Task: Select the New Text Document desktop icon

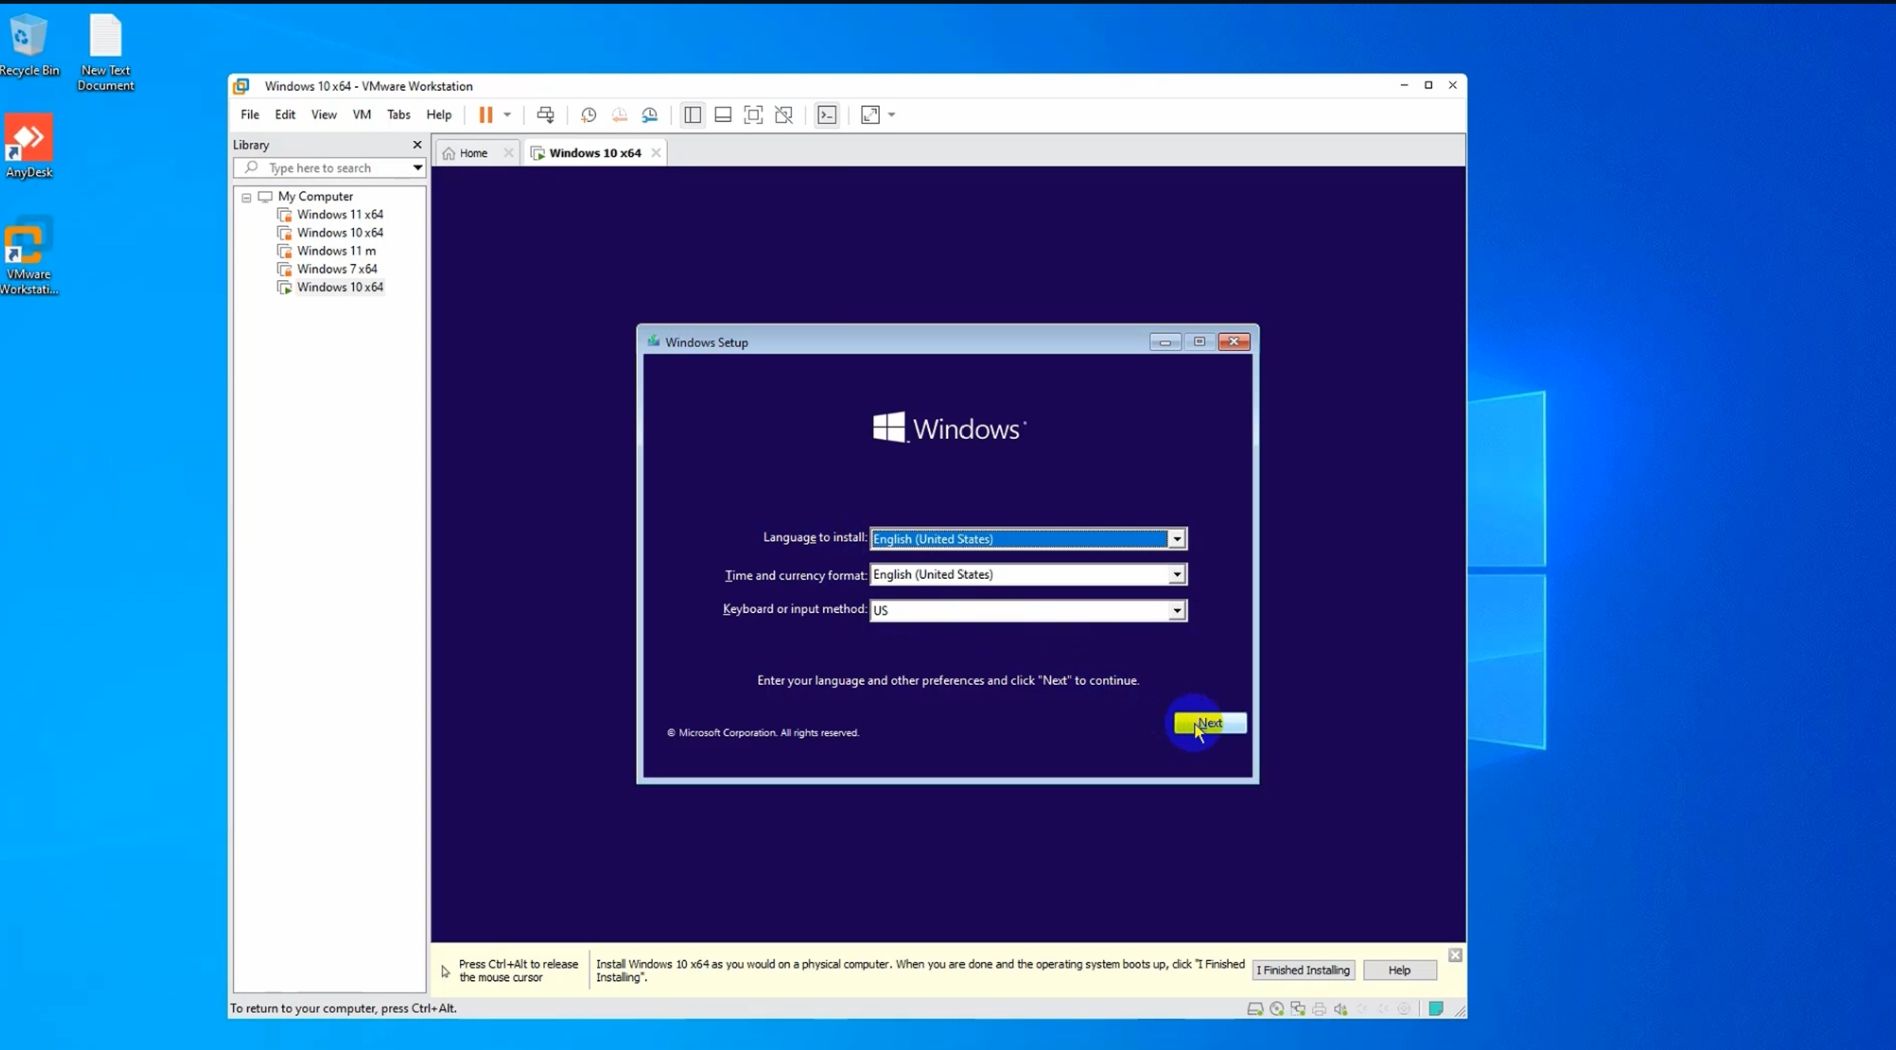Action: coord(105,53)
